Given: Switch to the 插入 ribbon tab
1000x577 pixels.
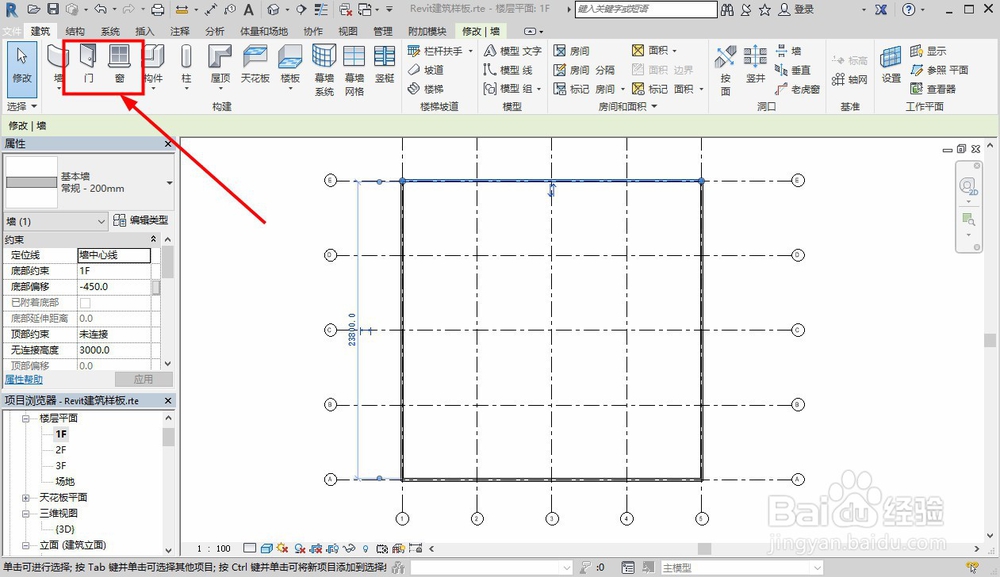Looking at the screenshot, I should tap(144, 31).
